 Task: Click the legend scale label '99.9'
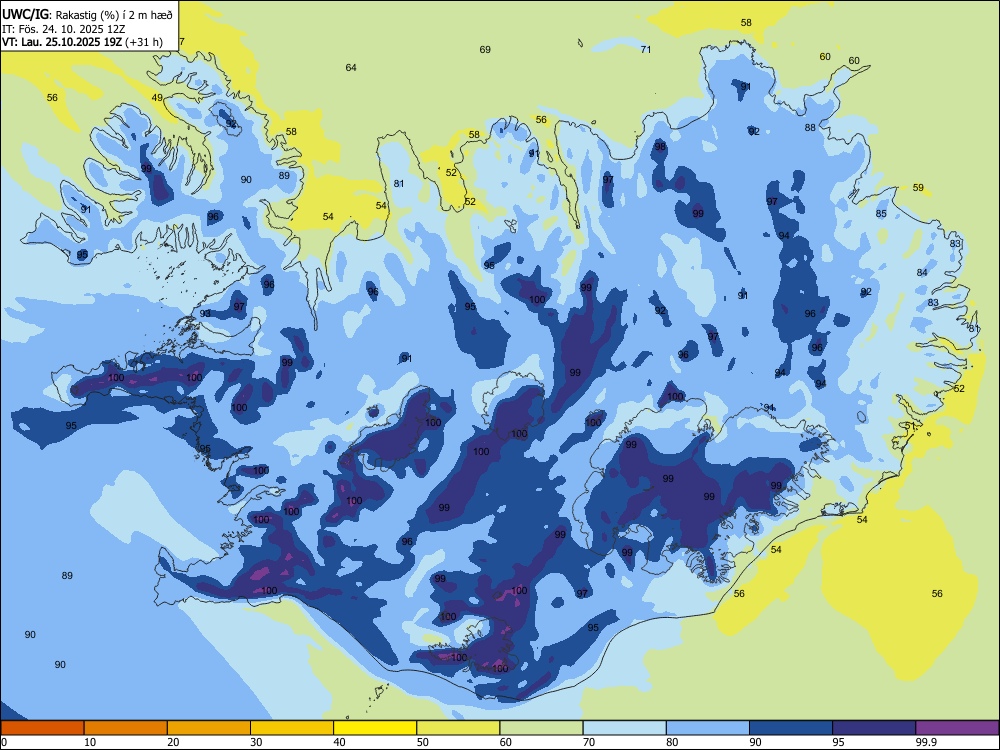pos(926,742)
